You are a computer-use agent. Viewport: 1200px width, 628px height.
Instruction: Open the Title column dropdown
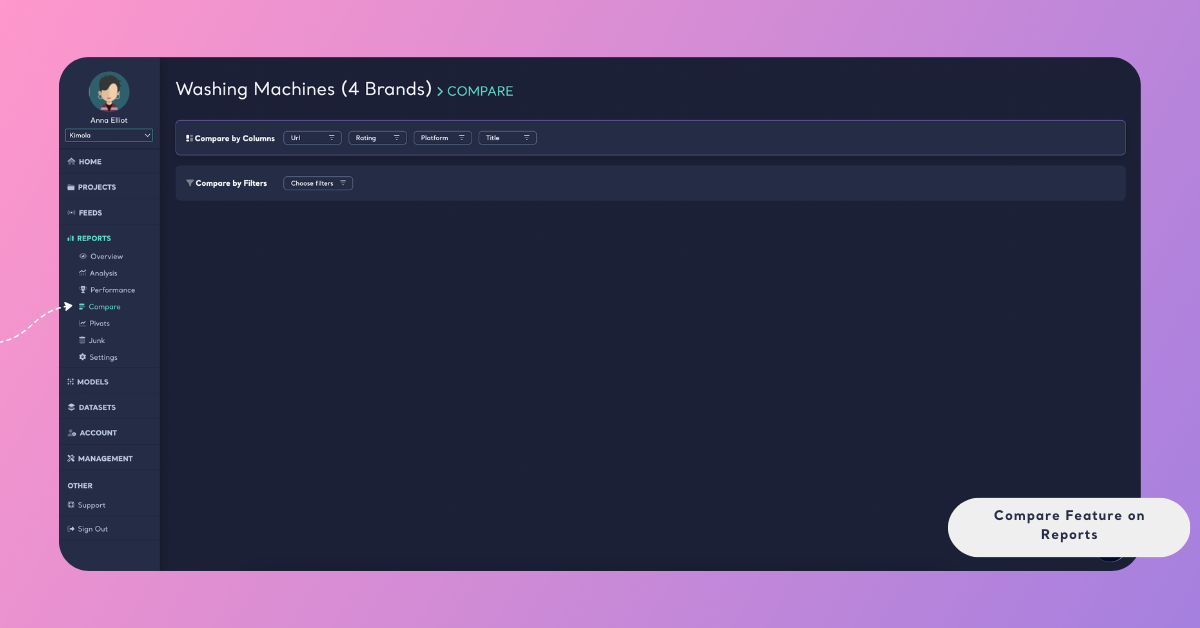pyautogui.click(x=507, y=138)
